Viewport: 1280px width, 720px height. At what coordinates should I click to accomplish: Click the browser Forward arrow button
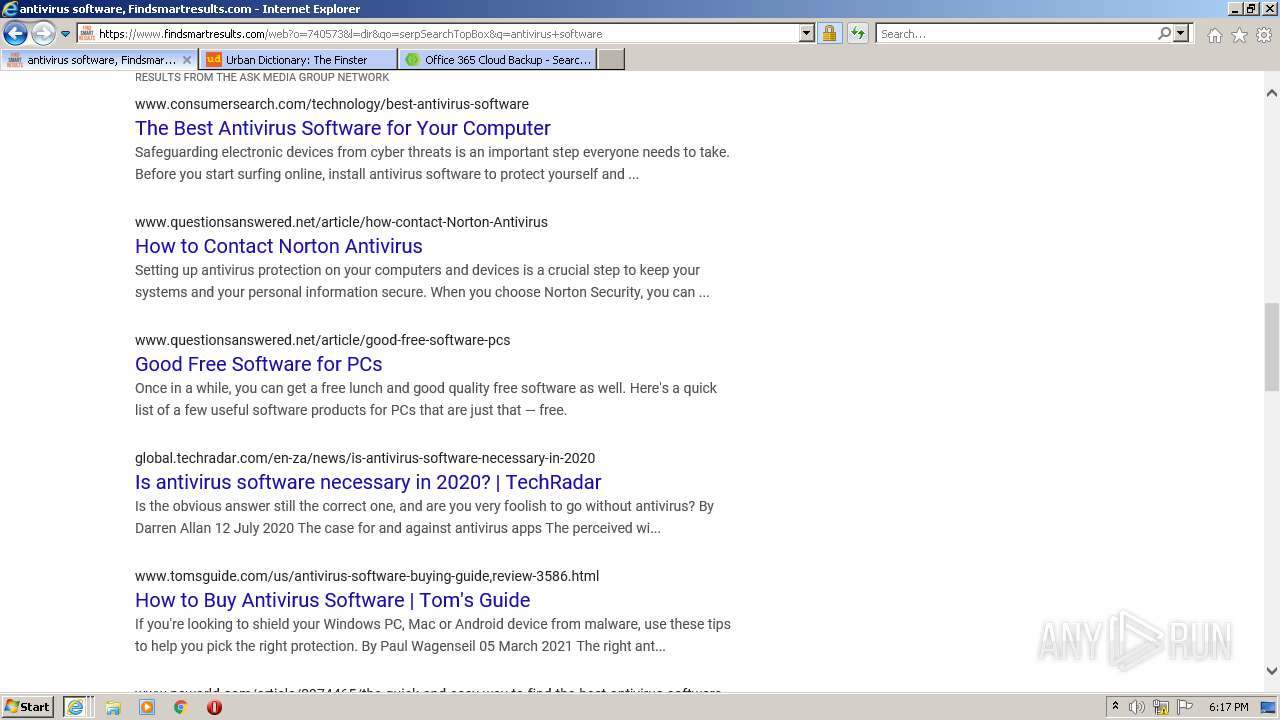43,33
